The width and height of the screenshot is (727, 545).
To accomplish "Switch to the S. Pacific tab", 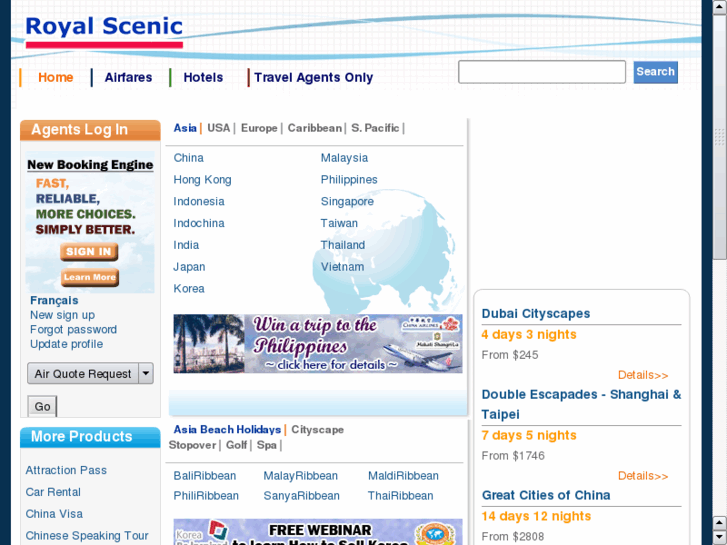I will pyautogui.click(x=375, y=128).
